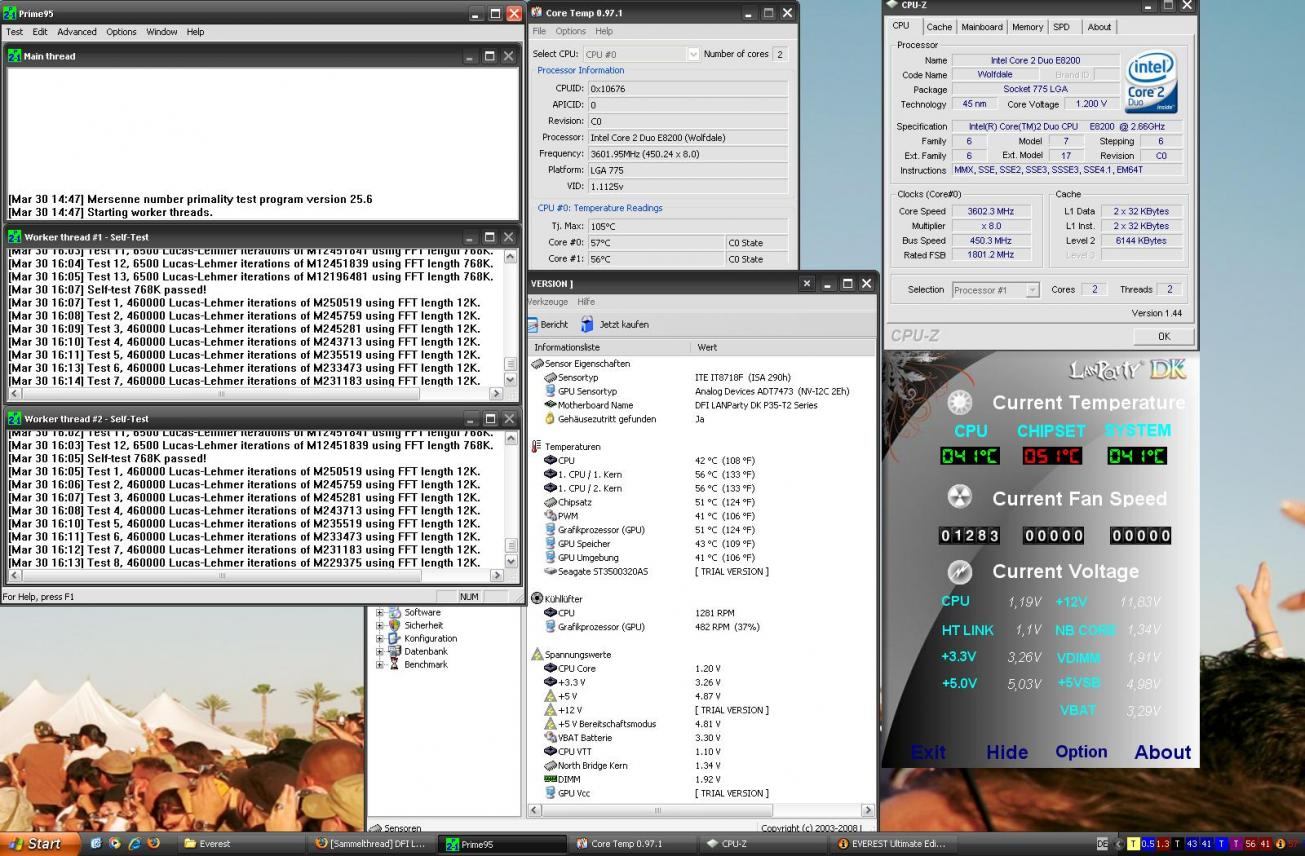The width and height of the screenshot is (1305, 856).
Task: Switch to the Mainboard tab in CPU-Z
Action: 982,27
